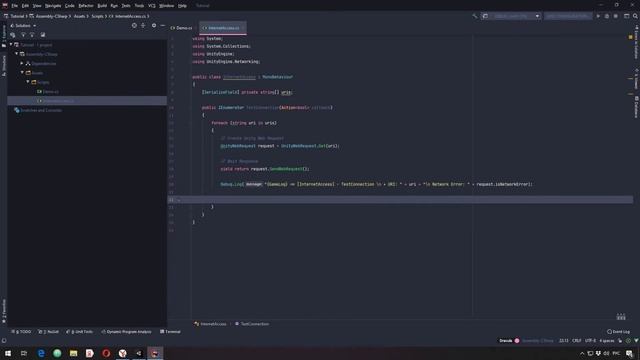This screenshot has height=360, width=640.
Task: Click the yellow error indicator at editor top-right
Action: click(x=631, y=37)
